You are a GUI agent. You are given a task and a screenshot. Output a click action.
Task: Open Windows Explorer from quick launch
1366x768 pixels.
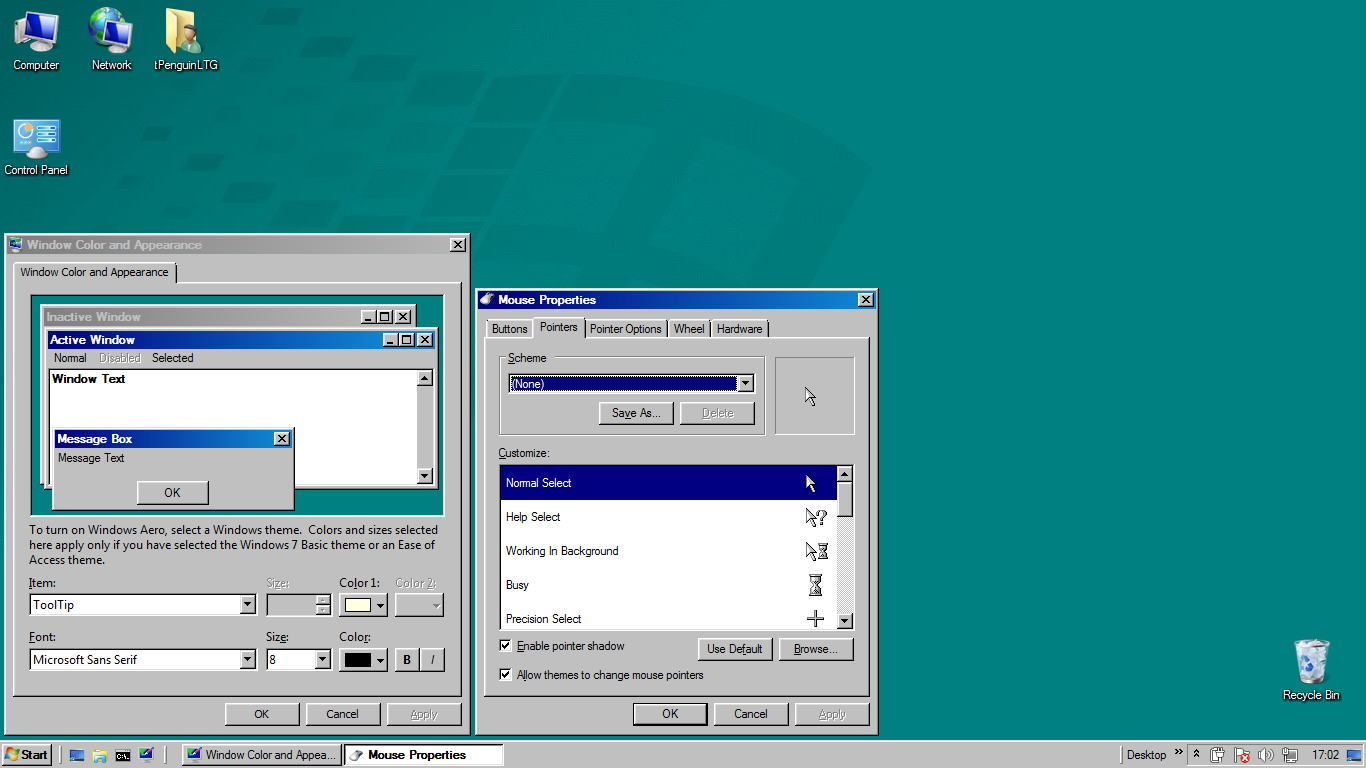point(100,755)
